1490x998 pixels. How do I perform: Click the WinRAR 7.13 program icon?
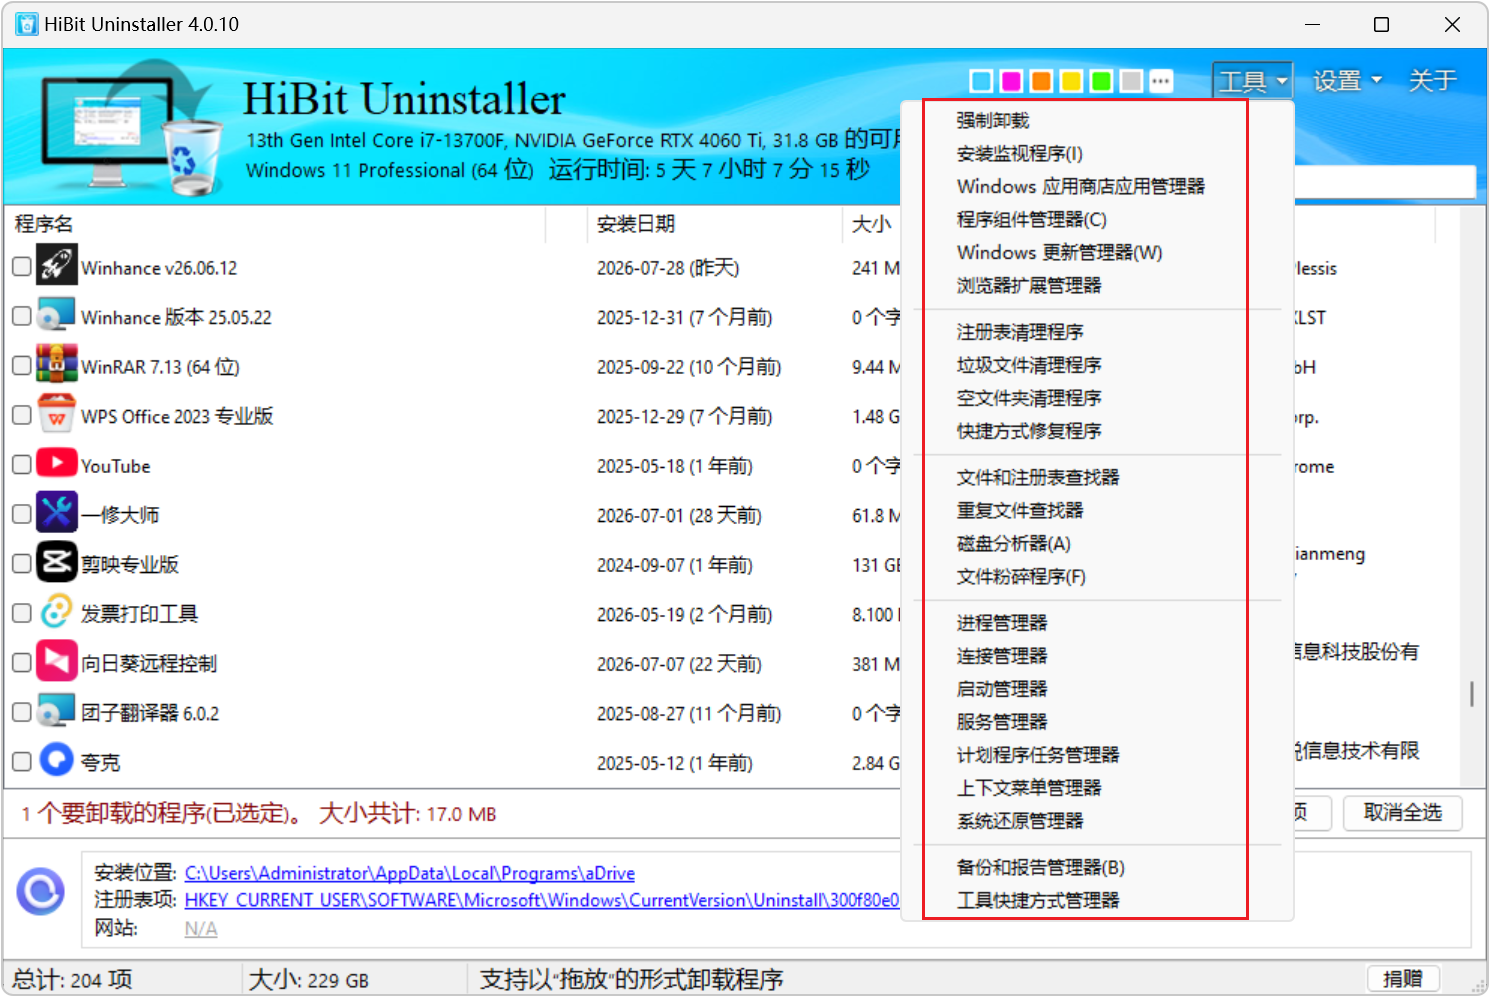(x=57, y=364)
